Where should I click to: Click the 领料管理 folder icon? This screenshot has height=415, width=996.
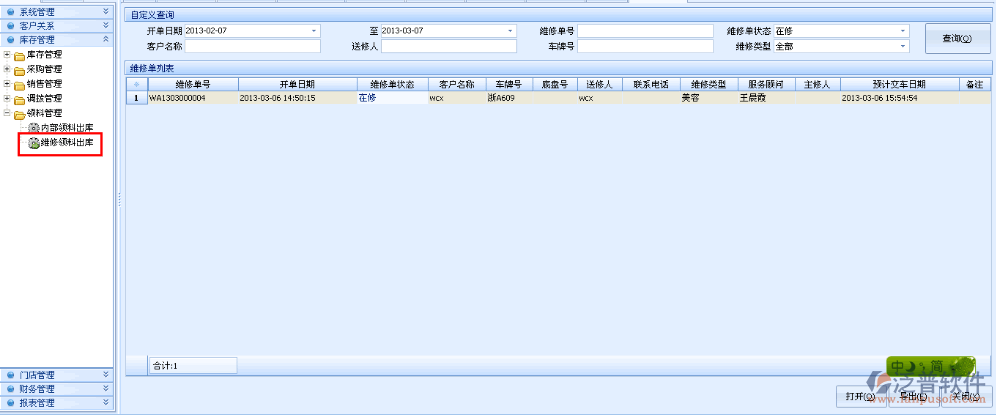pos(19,114)
